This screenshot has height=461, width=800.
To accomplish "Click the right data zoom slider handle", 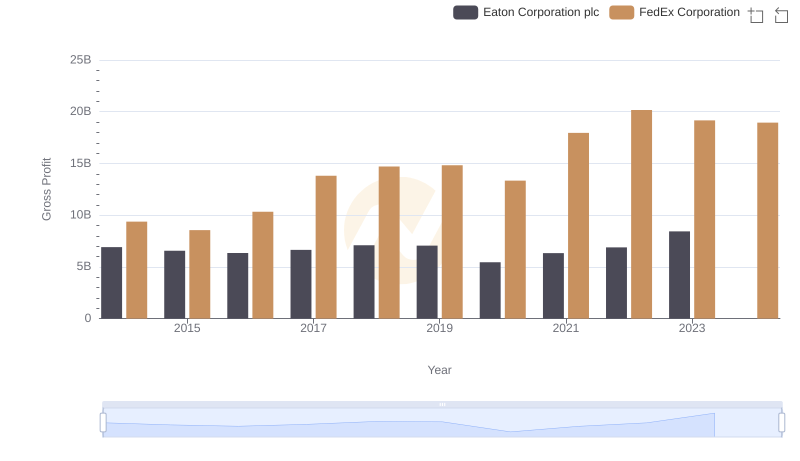I will (x=782, y=423).
